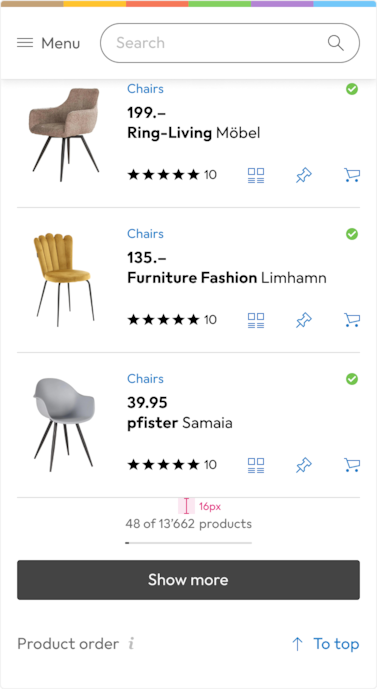Viewport: 377px width, 689px height.
Task: Focus the Search input field
Action: point(230,43)
